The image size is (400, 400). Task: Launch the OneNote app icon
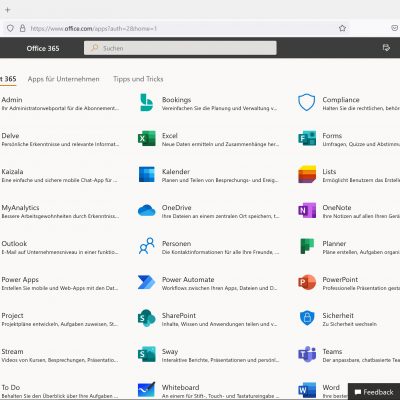tap(307, 210)
